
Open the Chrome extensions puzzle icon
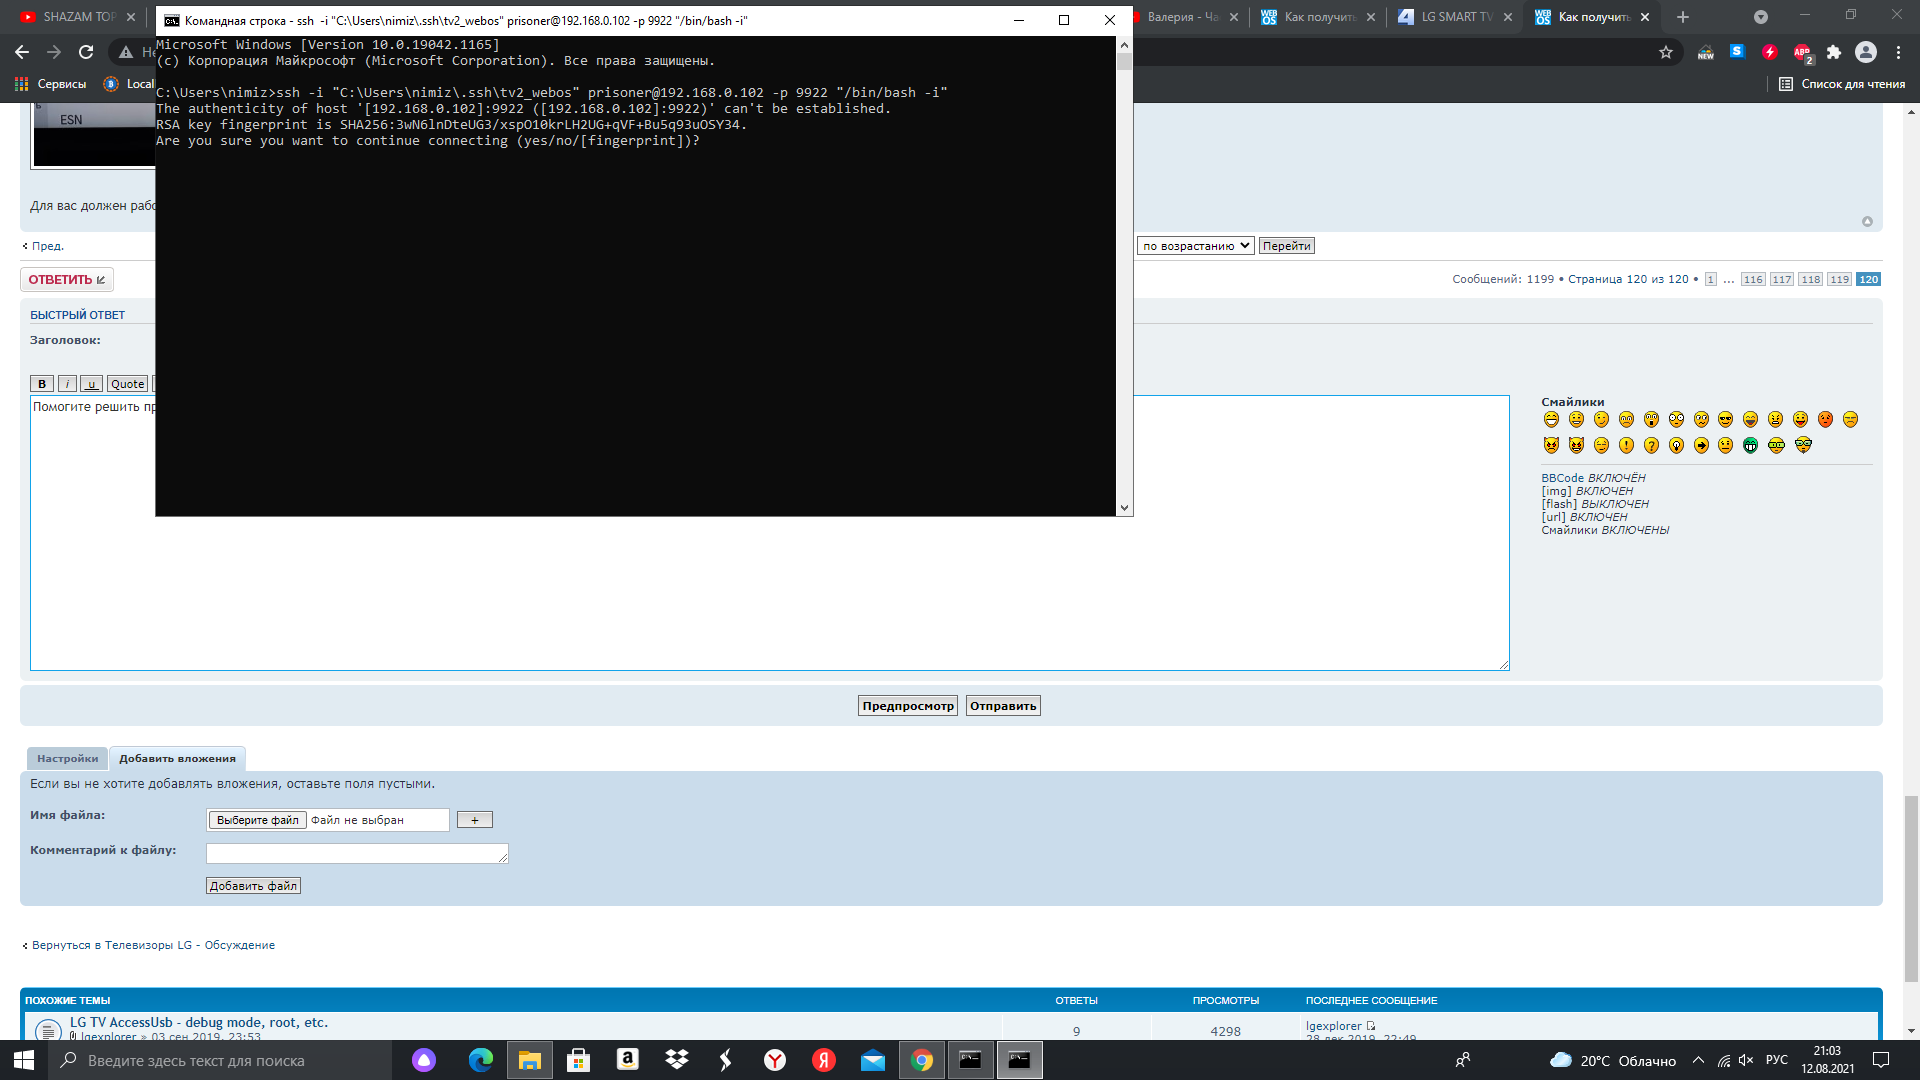[x=1834, y=52]
